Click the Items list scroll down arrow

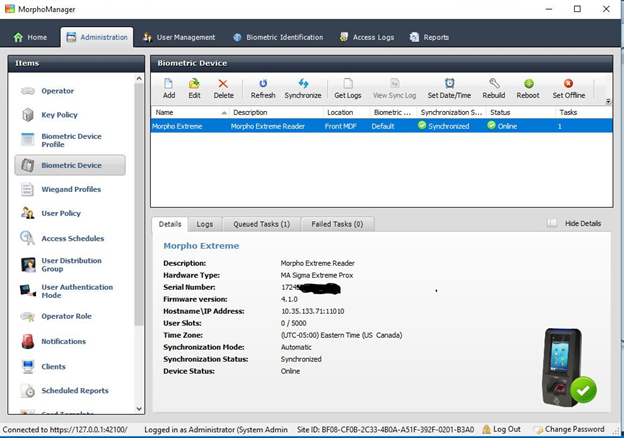139,409
